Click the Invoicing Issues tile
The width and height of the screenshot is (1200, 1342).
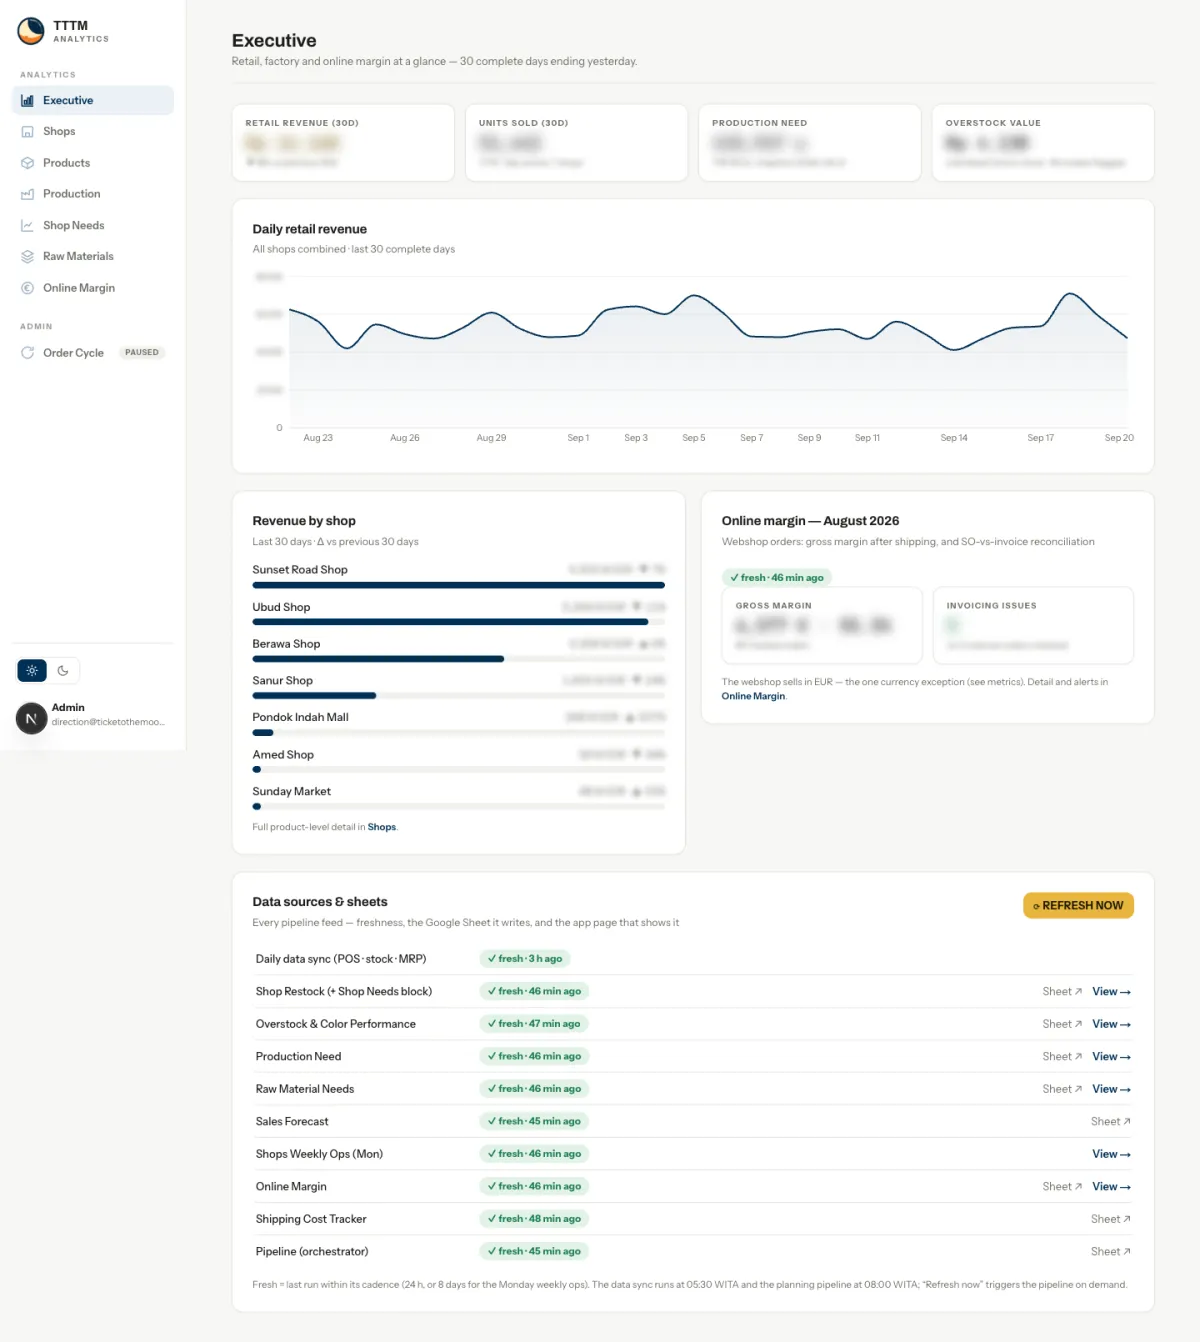(1033, 625)
